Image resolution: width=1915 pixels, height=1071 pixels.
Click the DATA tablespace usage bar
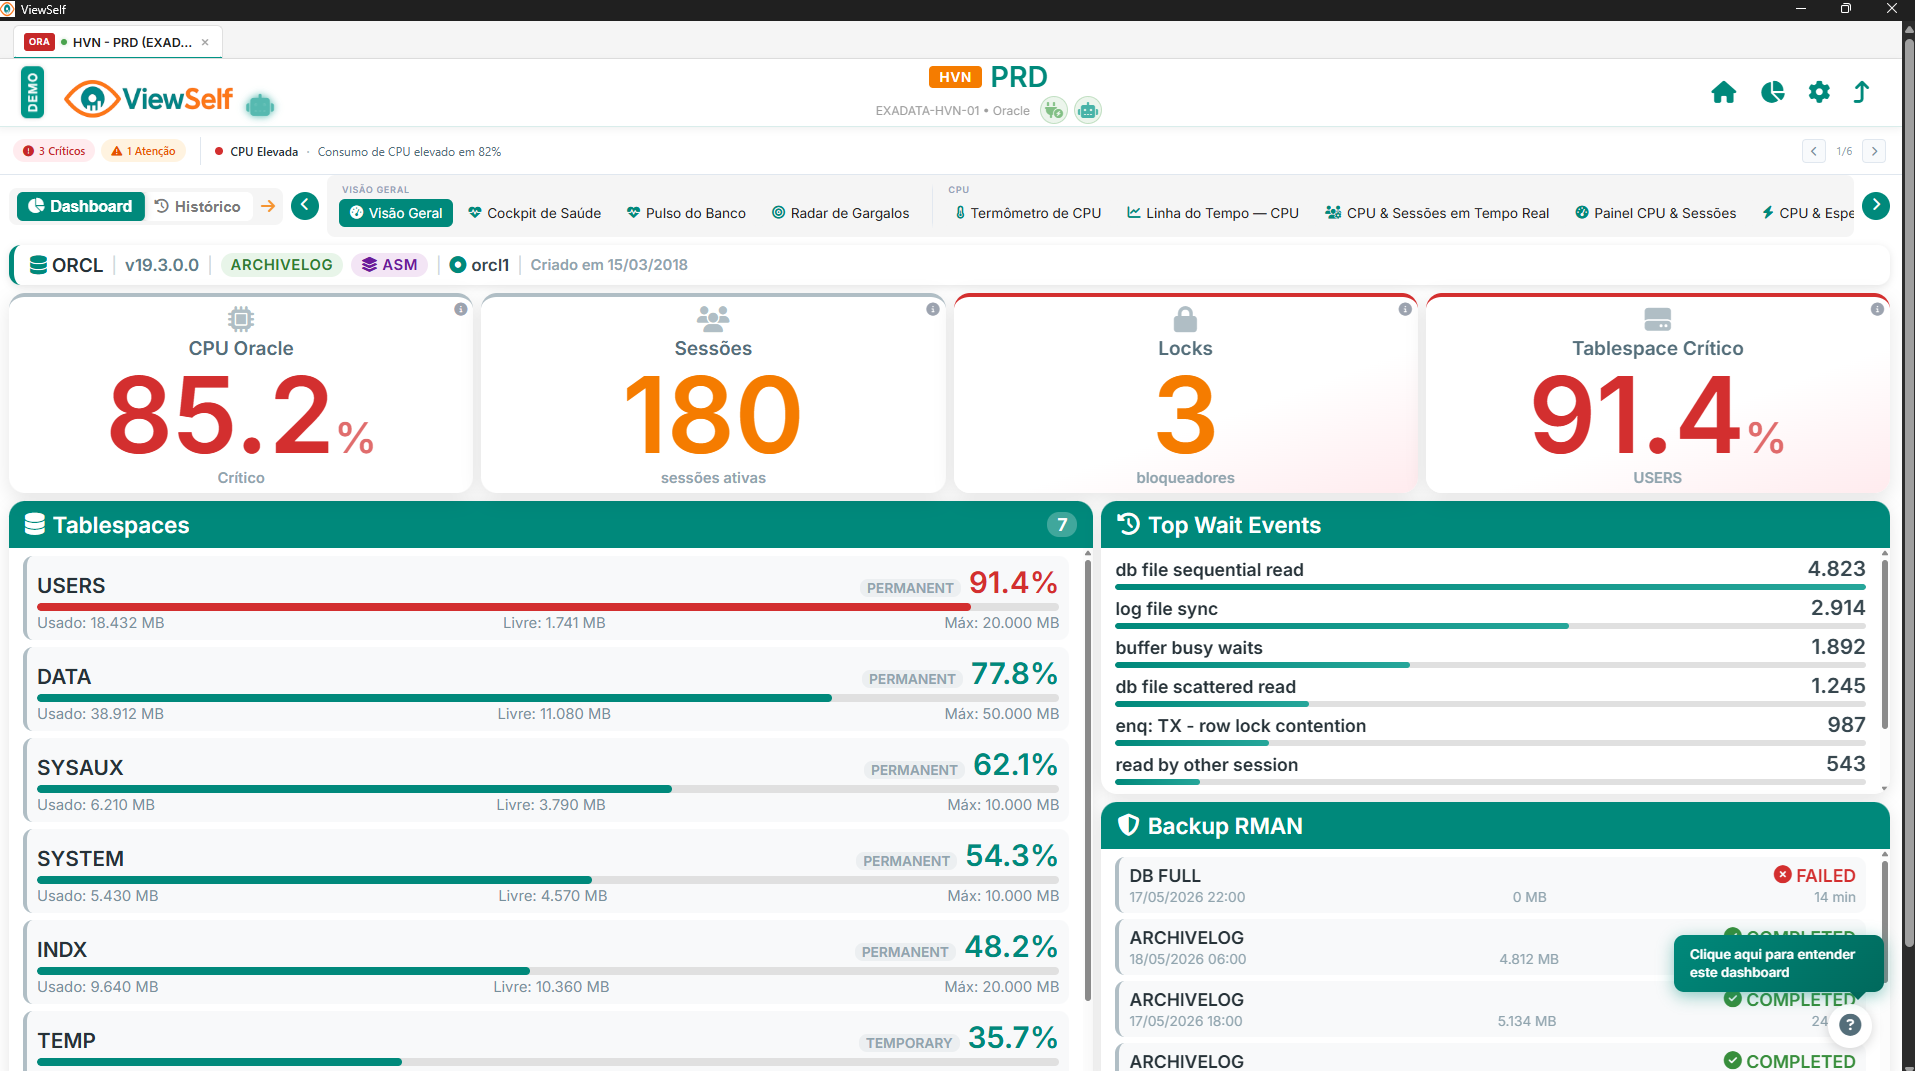tap(548, 698)
